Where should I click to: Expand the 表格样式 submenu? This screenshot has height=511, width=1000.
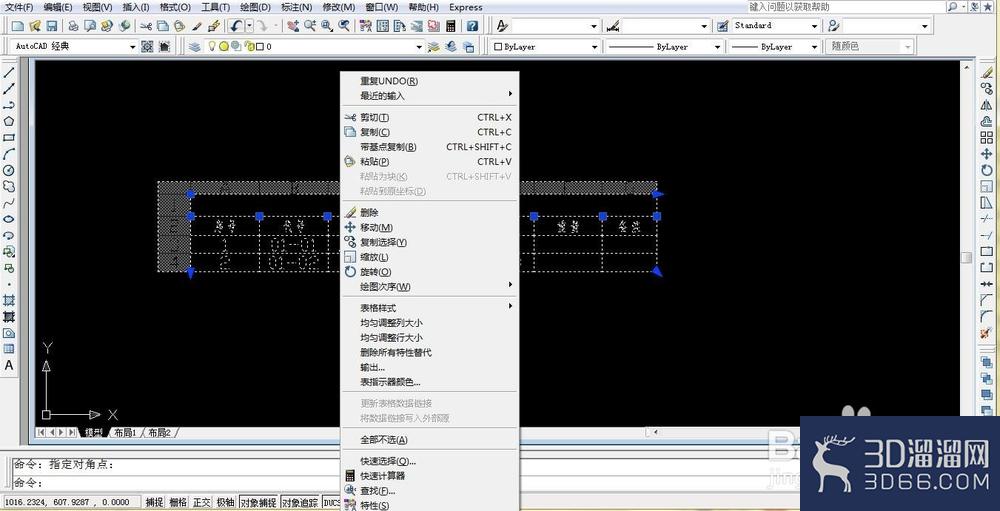coord(430,308)
